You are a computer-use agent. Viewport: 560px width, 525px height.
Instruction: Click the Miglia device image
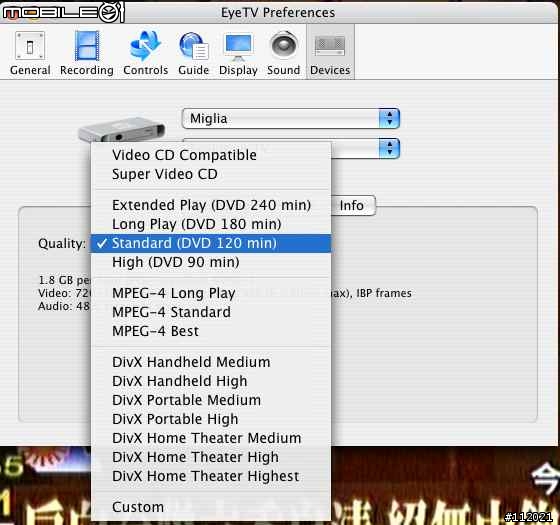click(x=121, y=130)
